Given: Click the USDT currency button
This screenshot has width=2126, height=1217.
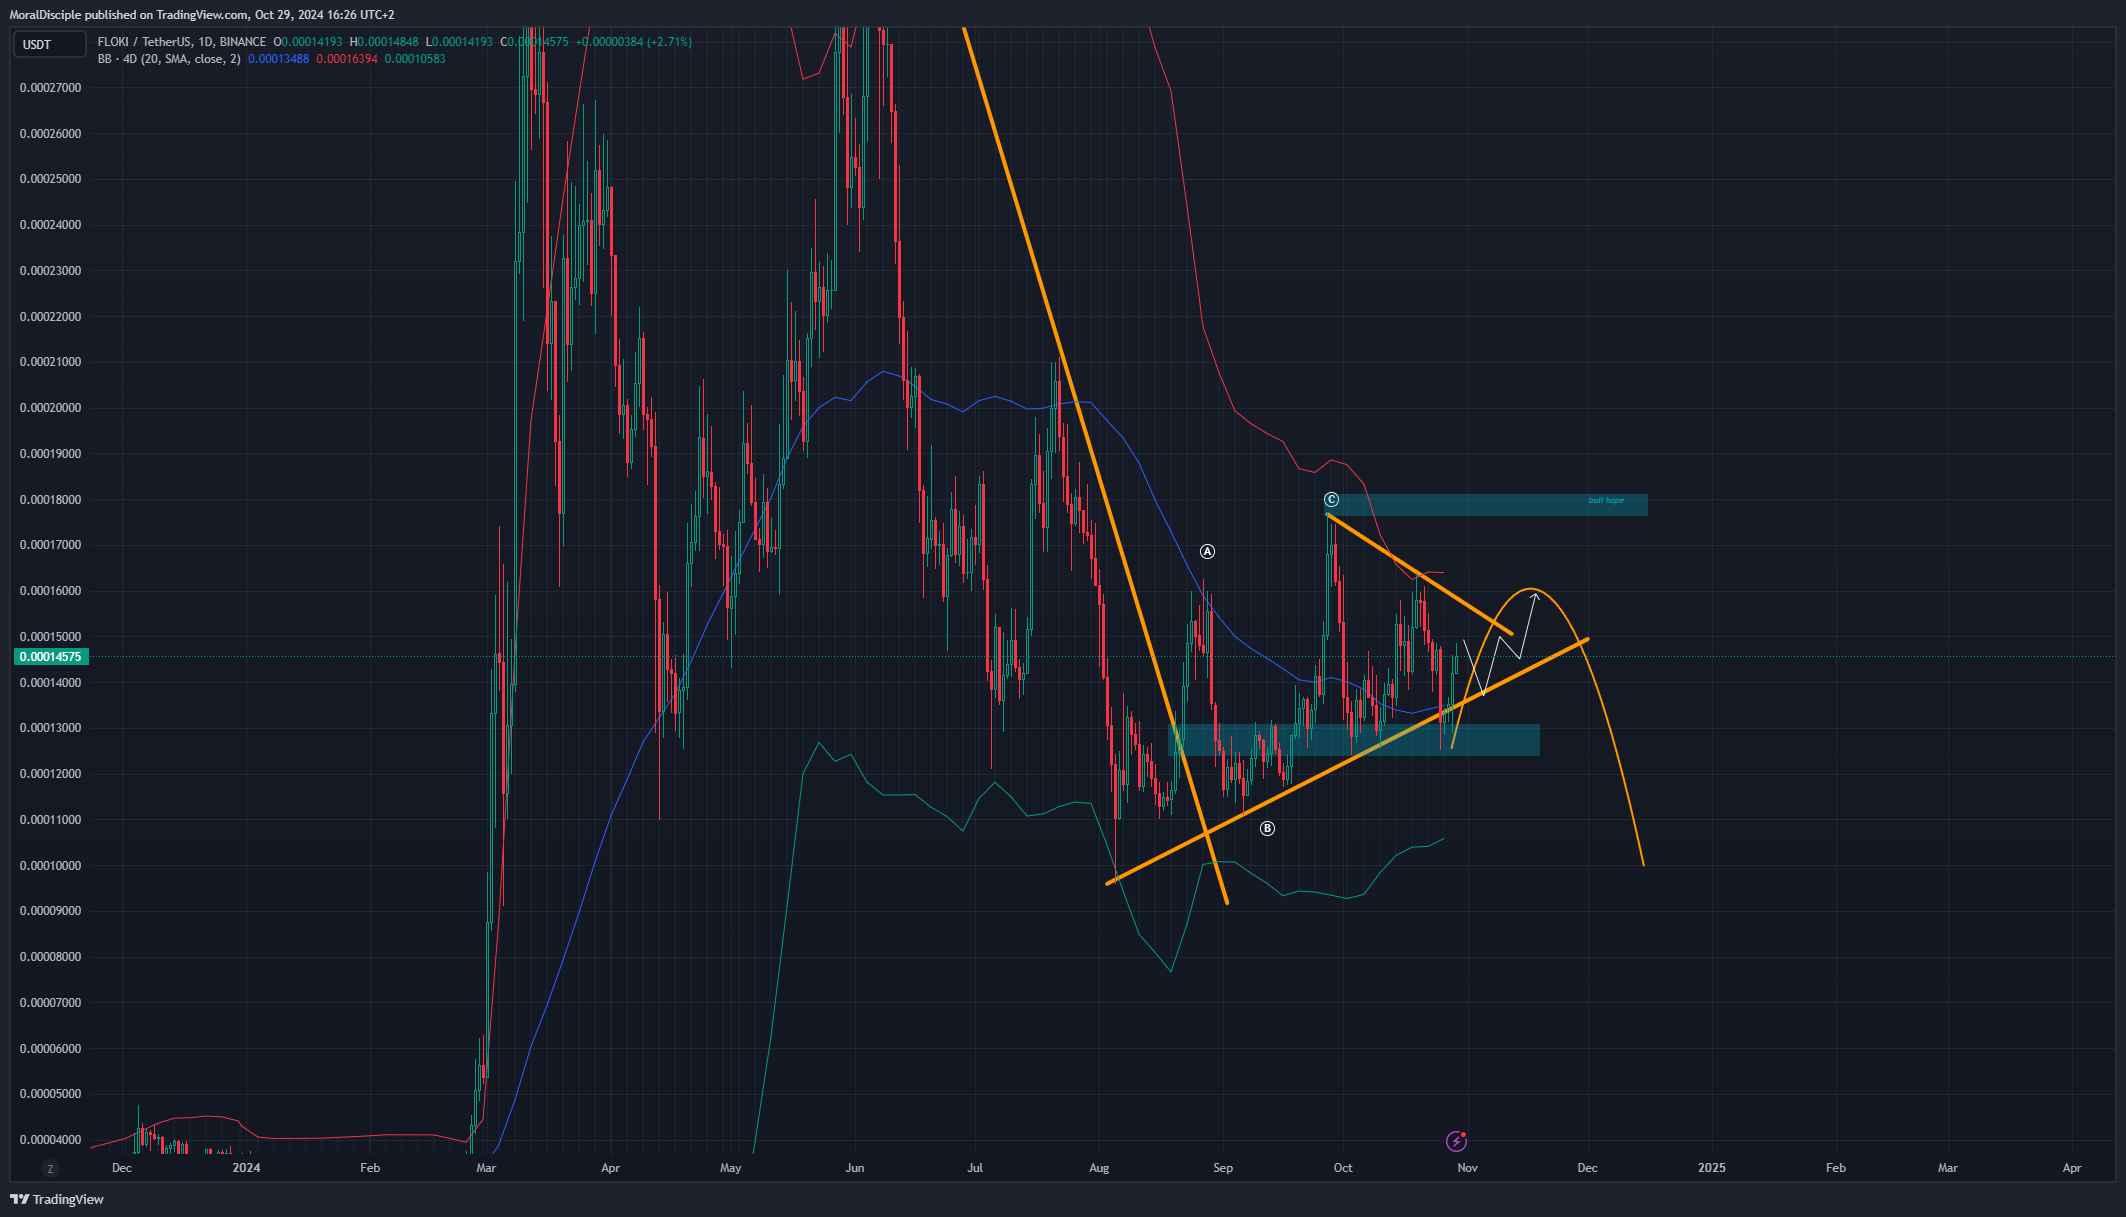Looking at the screenshot, I should pos(49,44).
